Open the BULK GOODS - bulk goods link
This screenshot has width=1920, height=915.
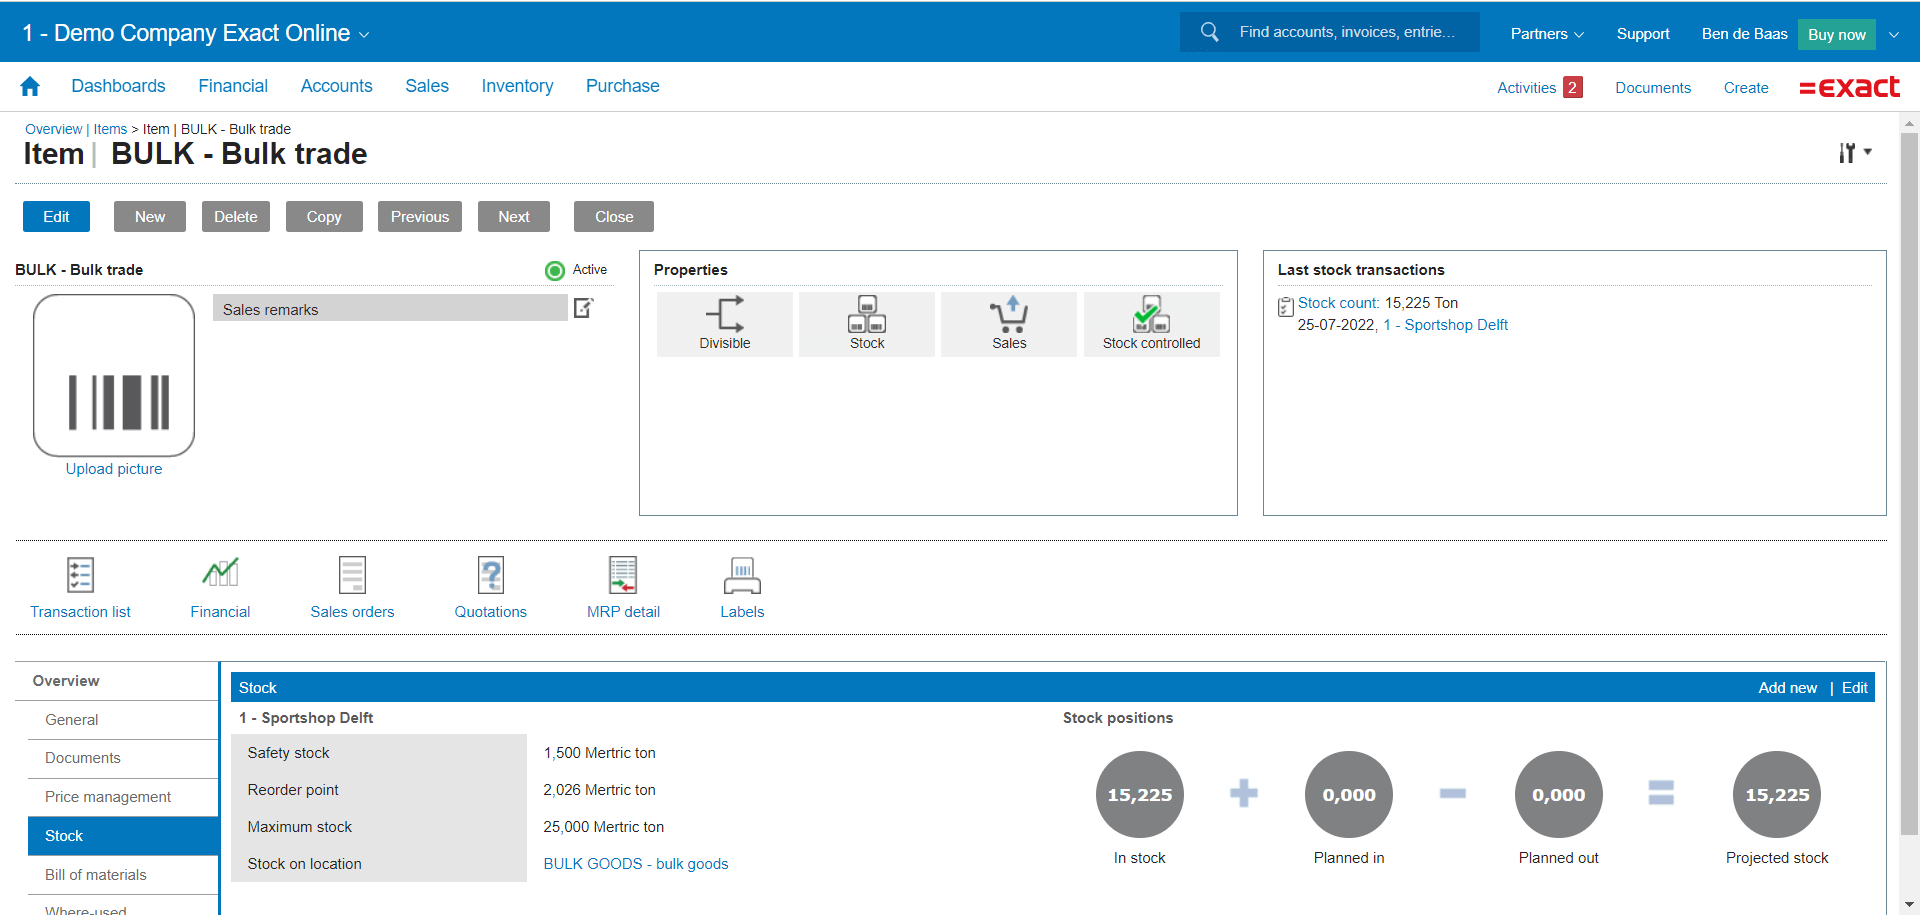(636, 864)
